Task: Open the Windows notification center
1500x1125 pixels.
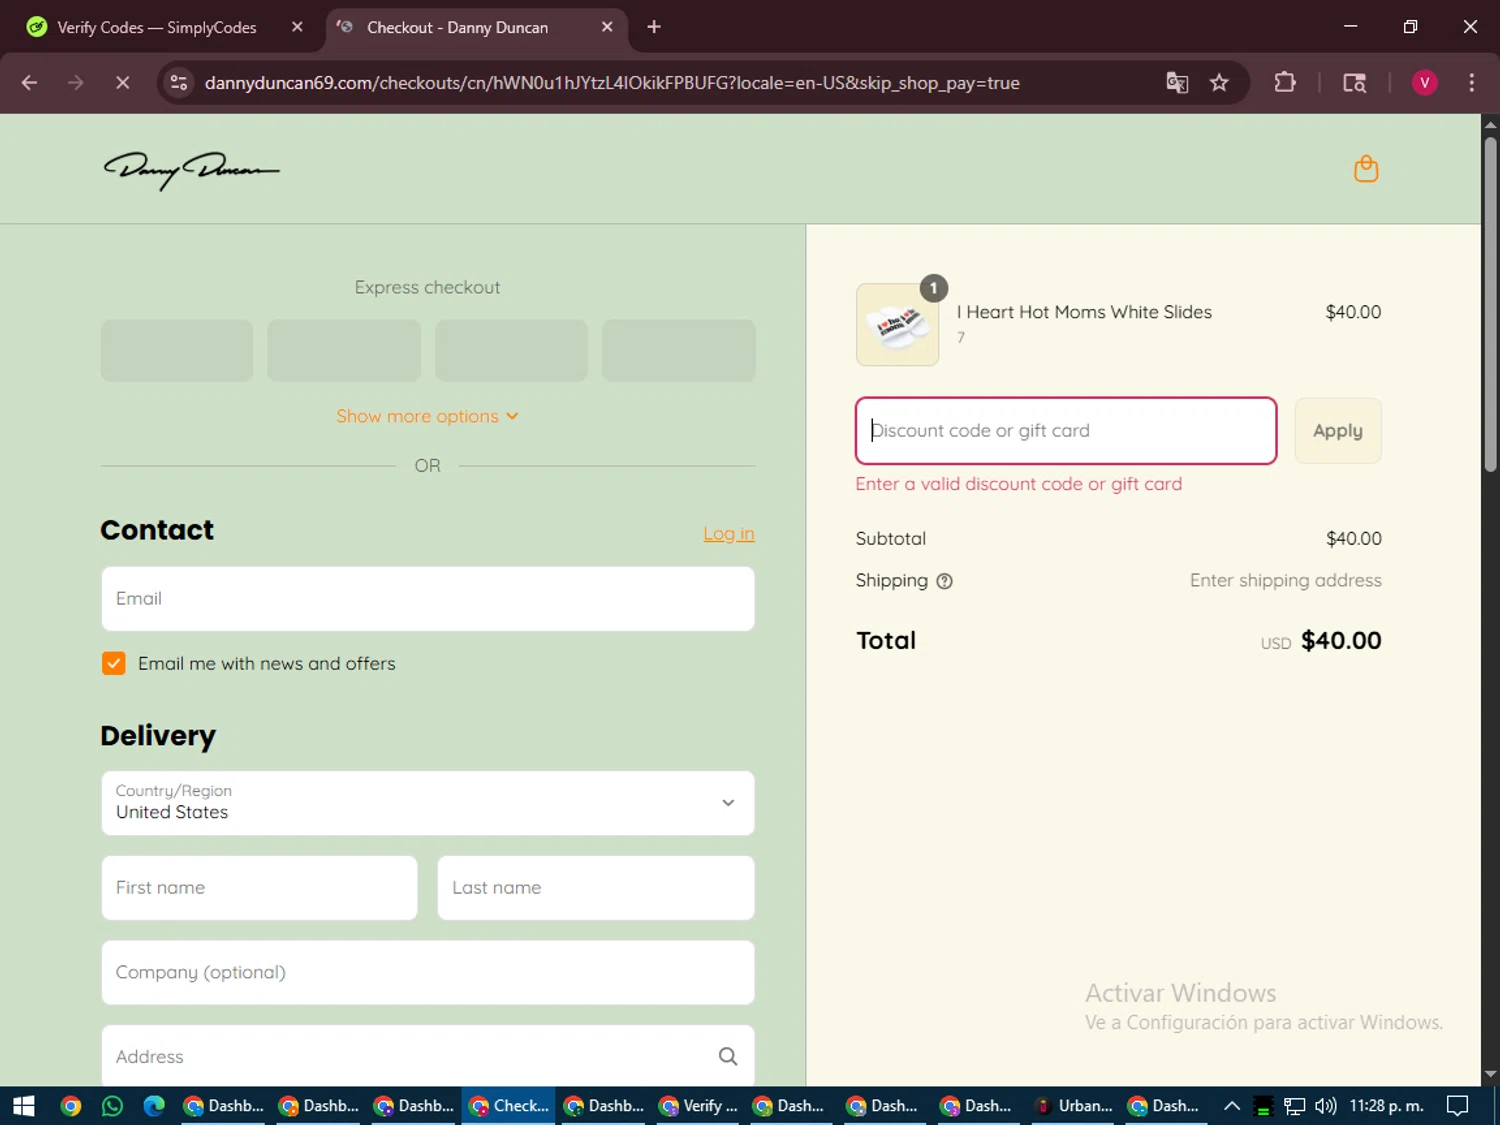Action: [1458, 1106]
